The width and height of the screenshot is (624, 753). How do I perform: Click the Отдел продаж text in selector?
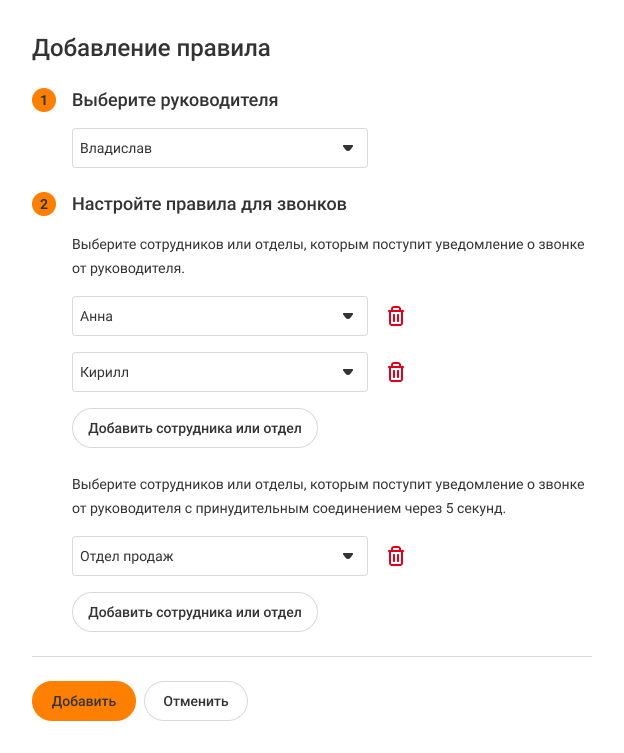pos(126,556)
